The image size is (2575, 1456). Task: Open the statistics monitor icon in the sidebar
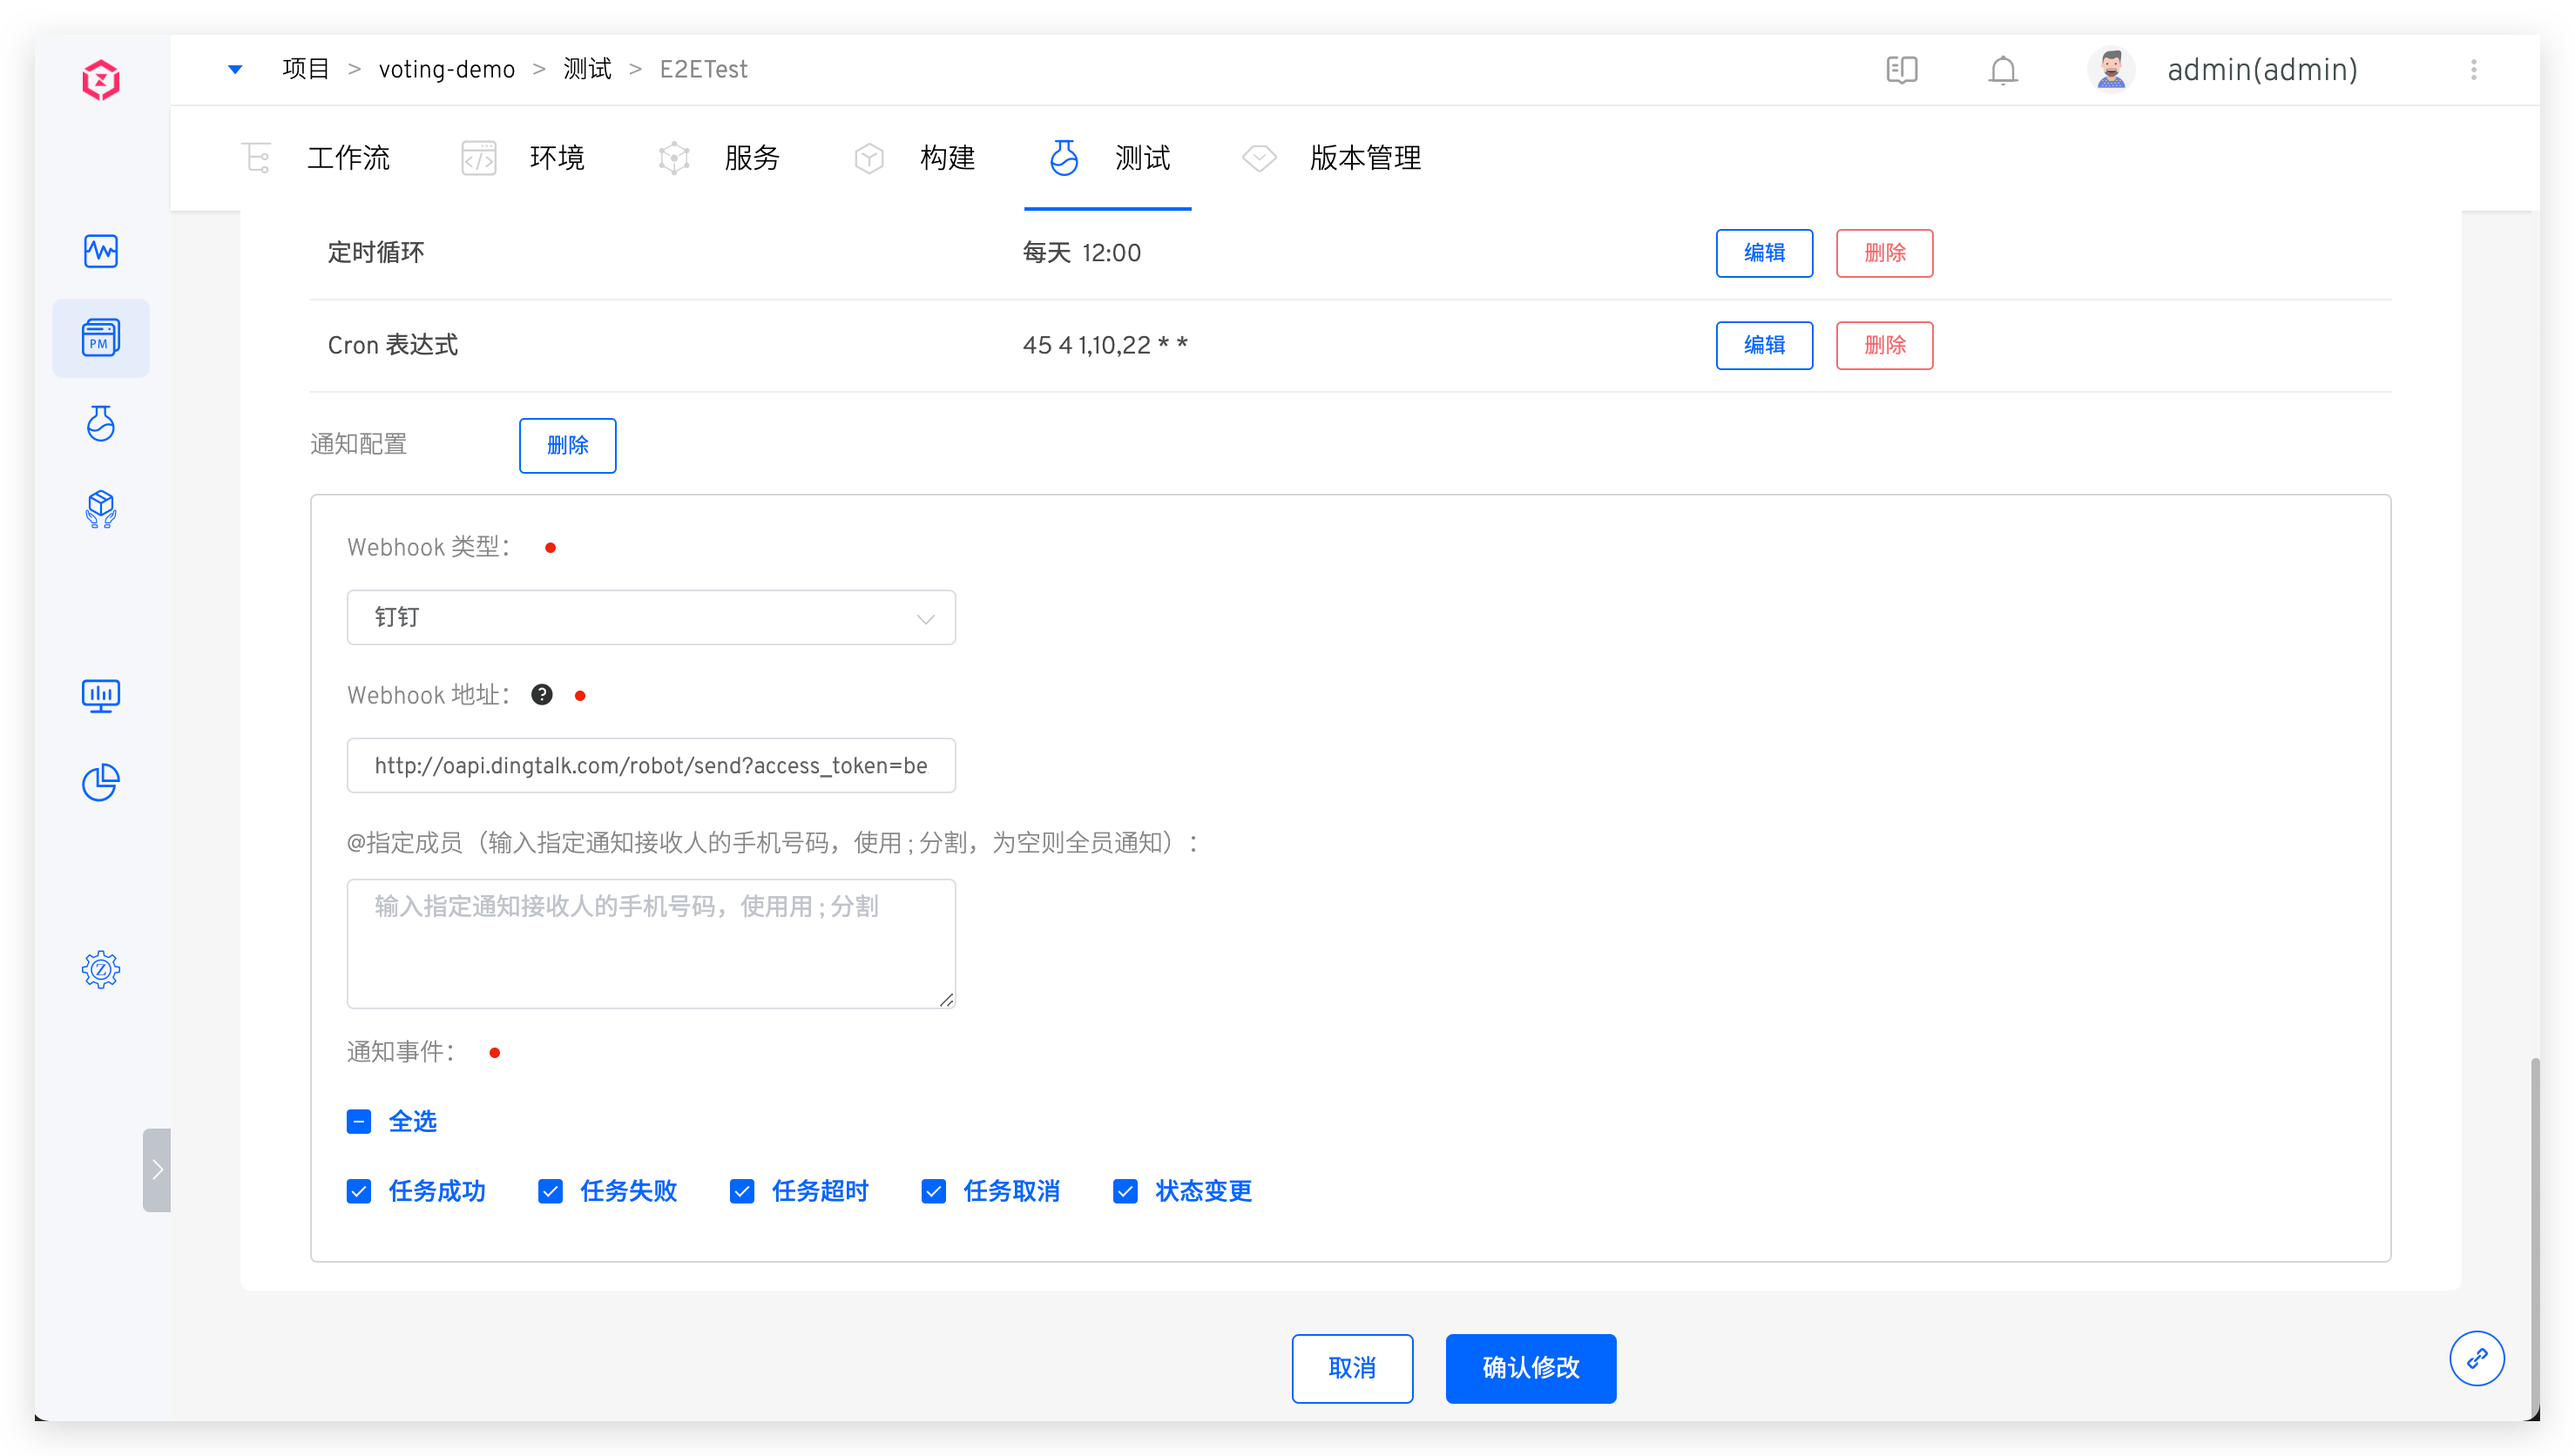[100, 696]
